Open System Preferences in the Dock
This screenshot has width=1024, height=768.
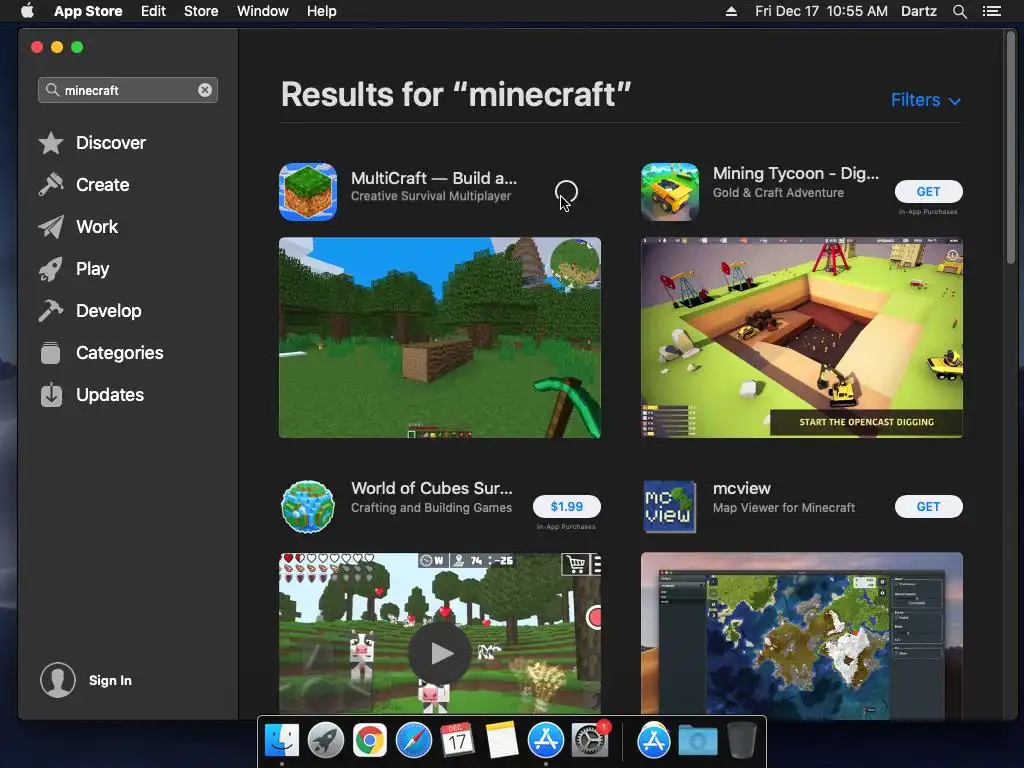click(590, 741)
